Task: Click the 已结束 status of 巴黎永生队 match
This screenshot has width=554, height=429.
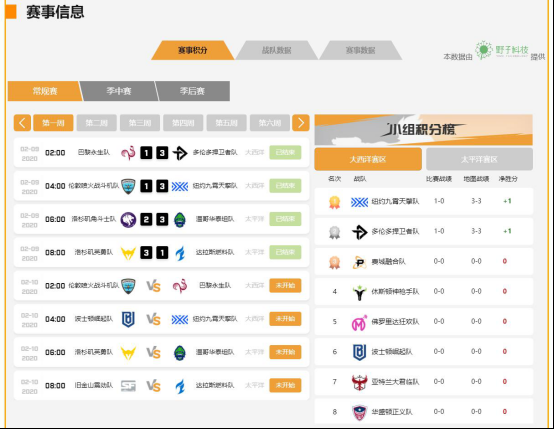Action: (x=285, y=152)
